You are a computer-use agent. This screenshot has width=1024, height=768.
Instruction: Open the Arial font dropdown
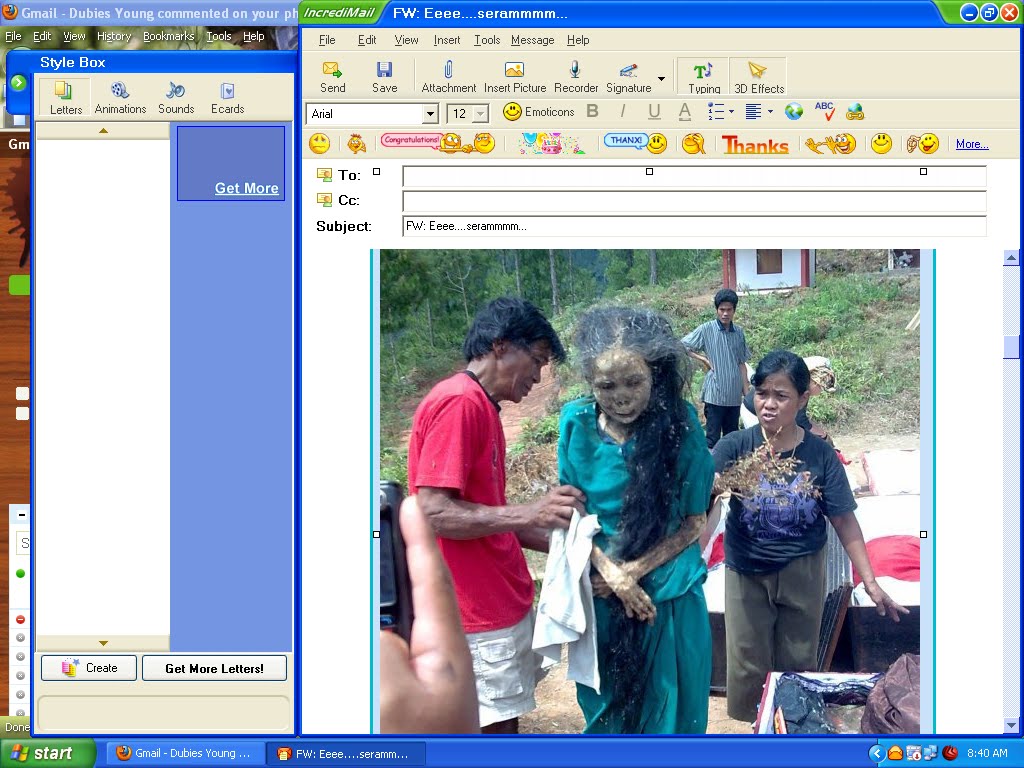430,114
